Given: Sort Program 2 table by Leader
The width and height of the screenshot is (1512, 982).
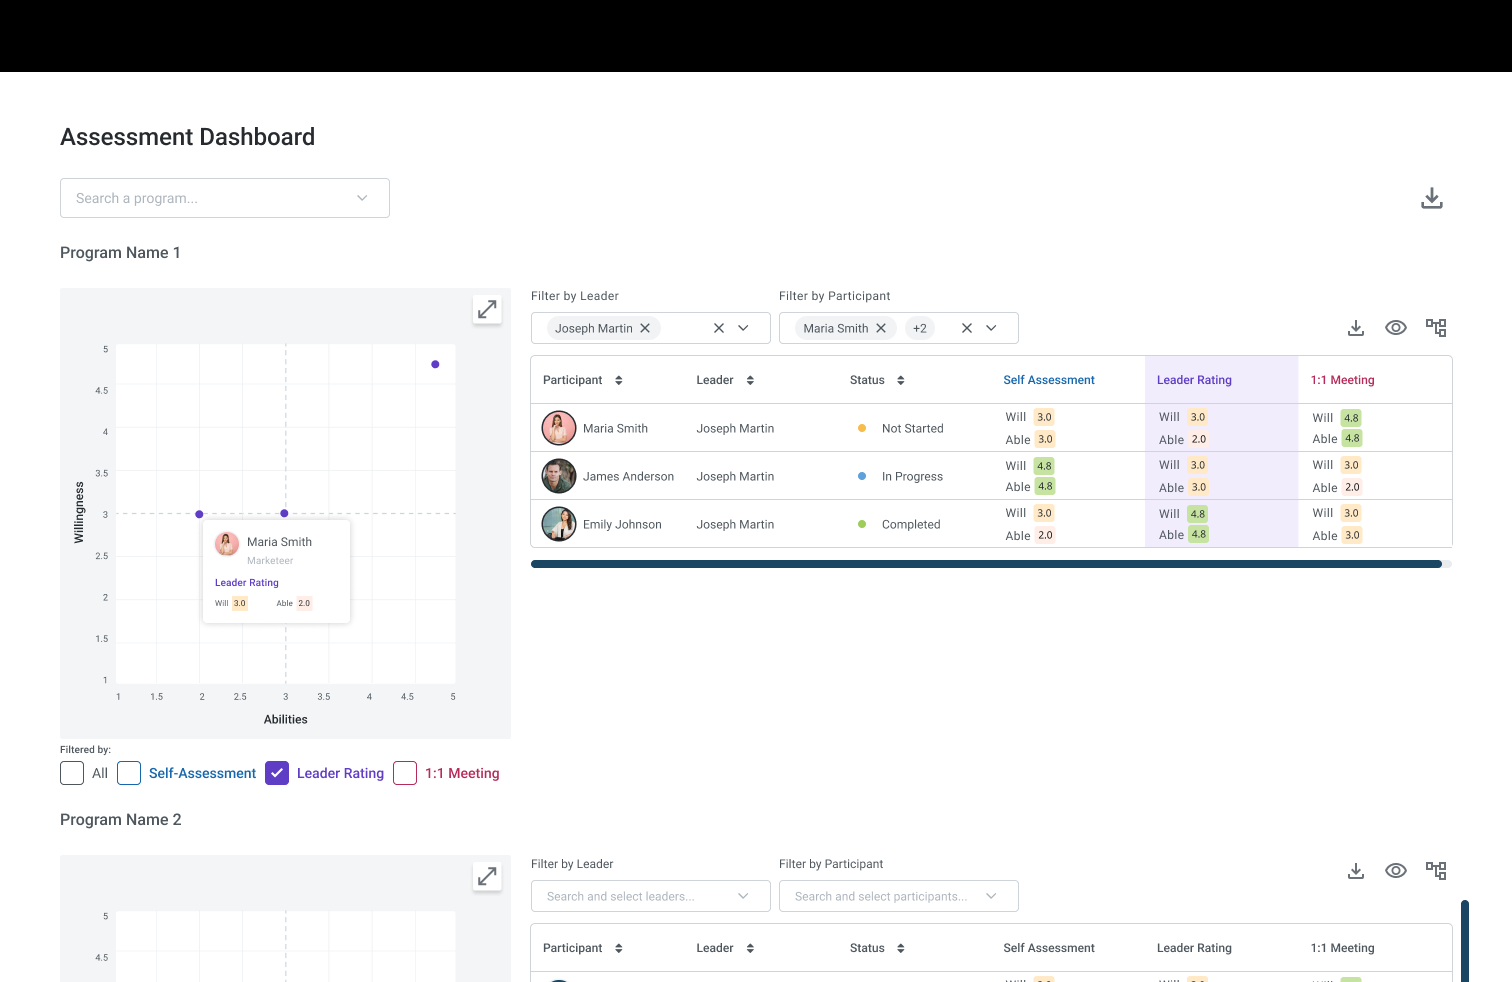Looking at the screenshot, I should tap(750, 948).
